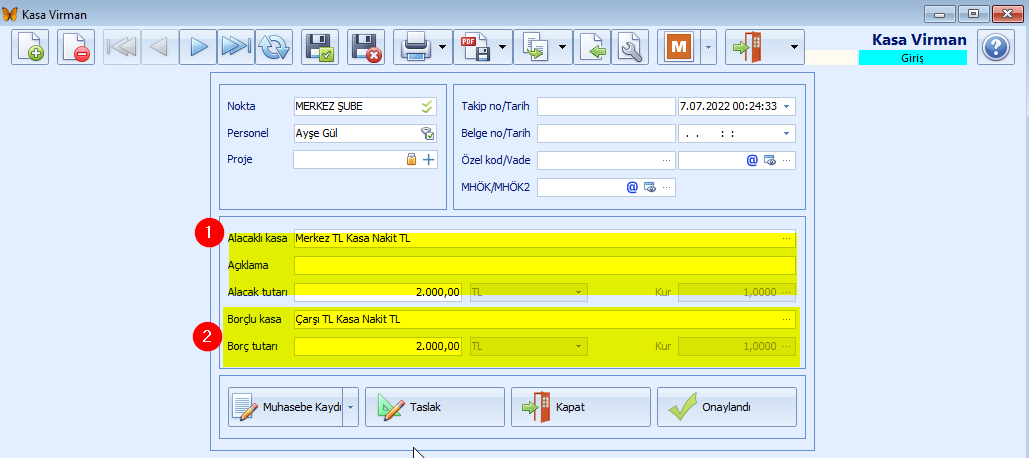Click the plus icon in Proje field
This screenshot has height=458, width=1029.
(x=429, y=159)
